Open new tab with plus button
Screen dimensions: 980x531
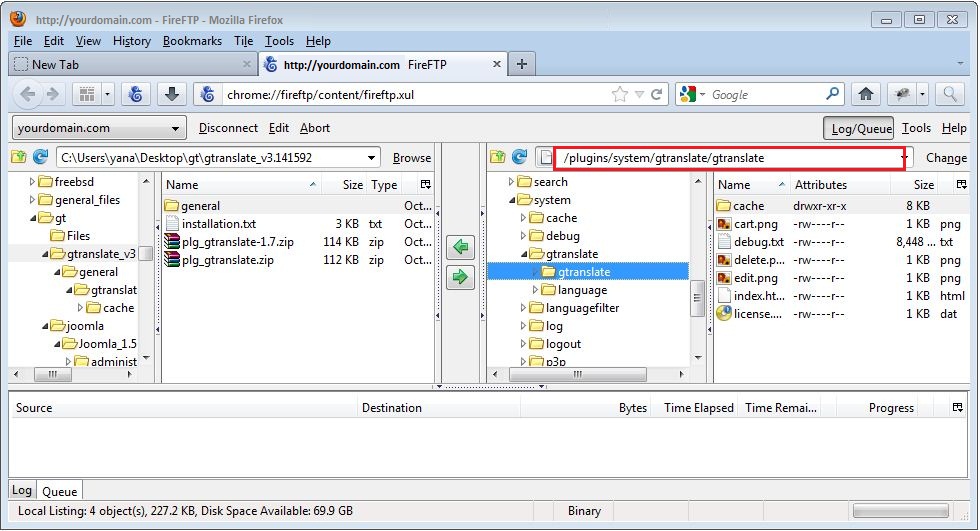(x=521, y=64)
